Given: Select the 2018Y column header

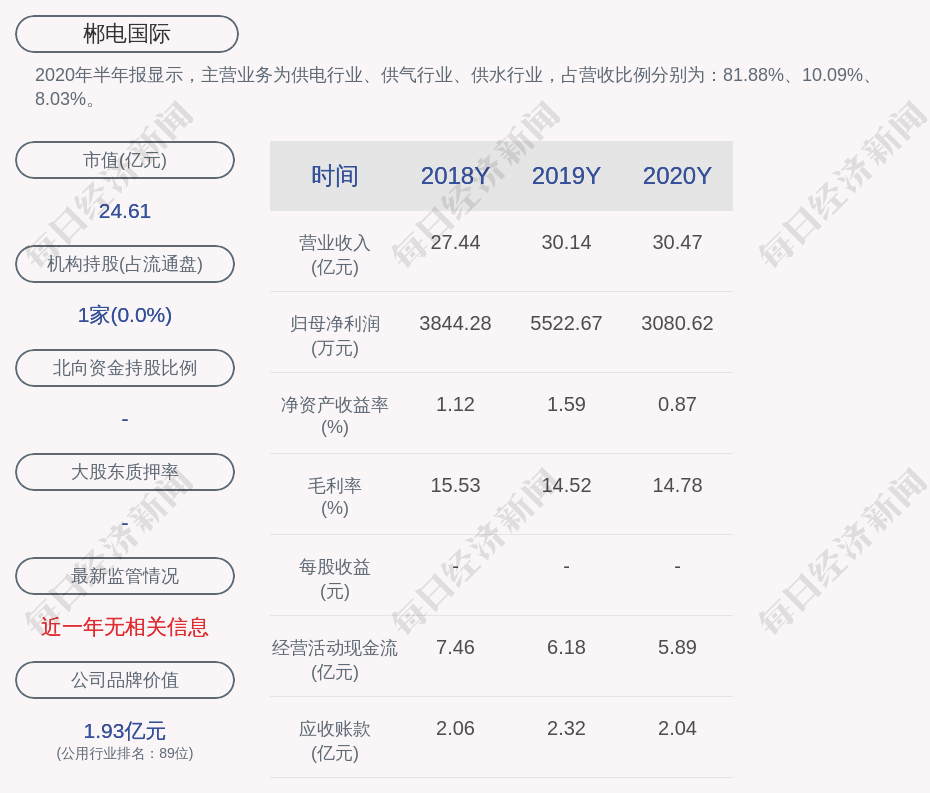Looking at the screenshot, I should [x=455, y=176].
